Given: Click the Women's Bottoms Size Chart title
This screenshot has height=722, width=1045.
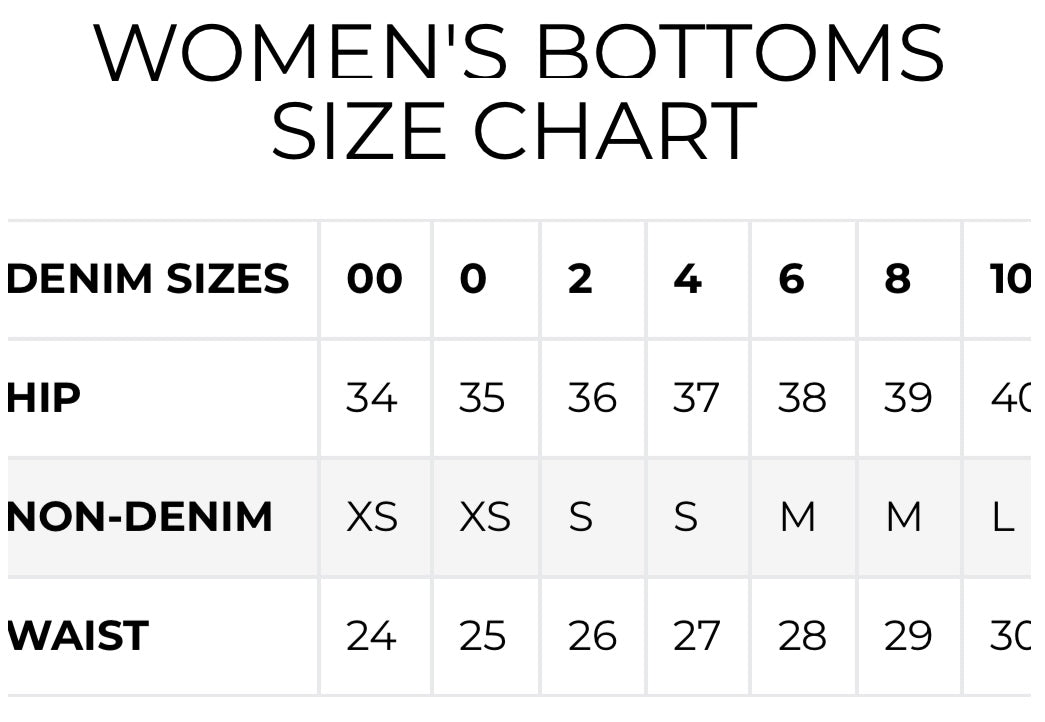Looking at the screenshot, I should (520, 92).
